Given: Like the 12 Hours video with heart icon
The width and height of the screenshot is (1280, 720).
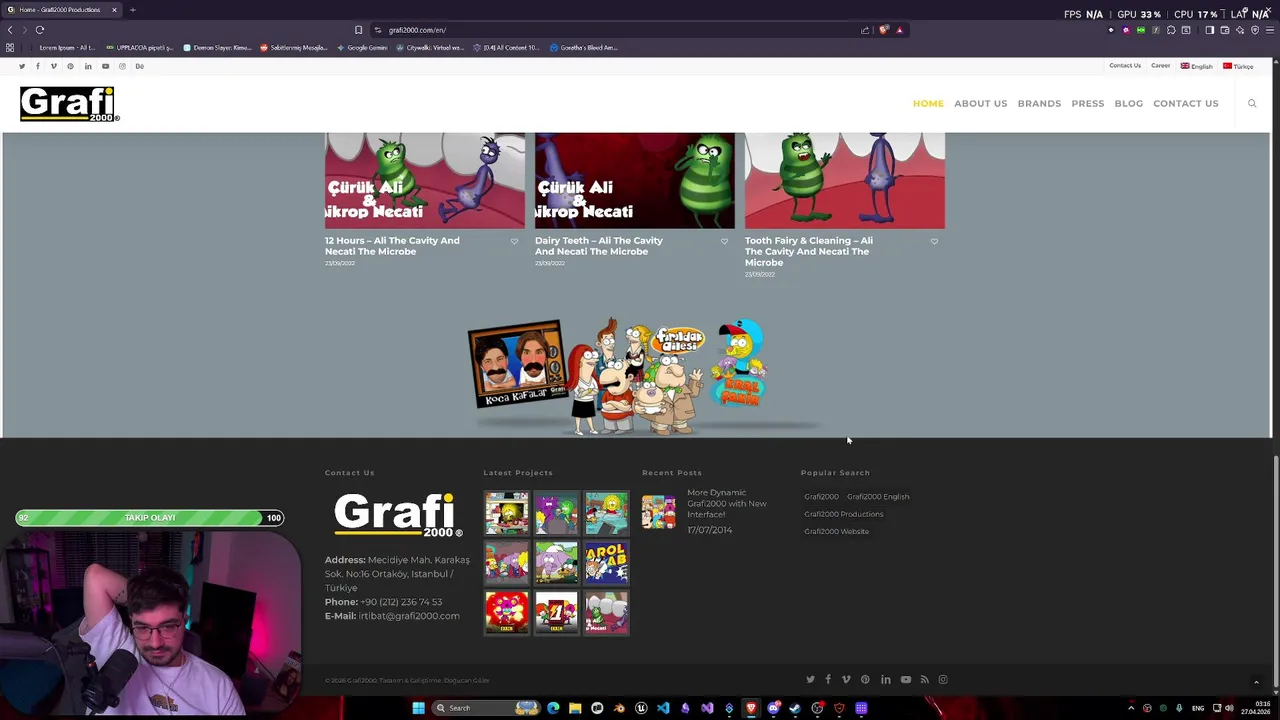Looking at the screenshot, I should pyautogui.click(x=514, y=241).
